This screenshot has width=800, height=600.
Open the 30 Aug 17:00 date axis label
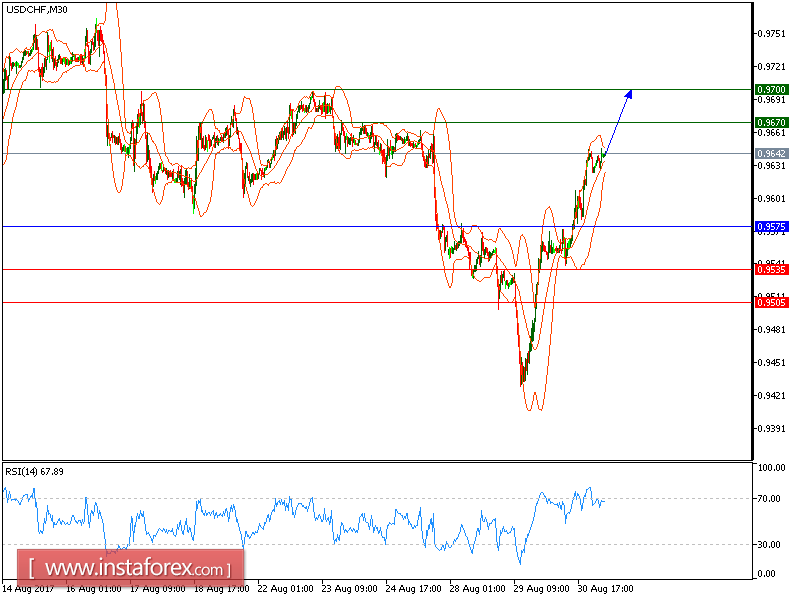coord(604,591)
